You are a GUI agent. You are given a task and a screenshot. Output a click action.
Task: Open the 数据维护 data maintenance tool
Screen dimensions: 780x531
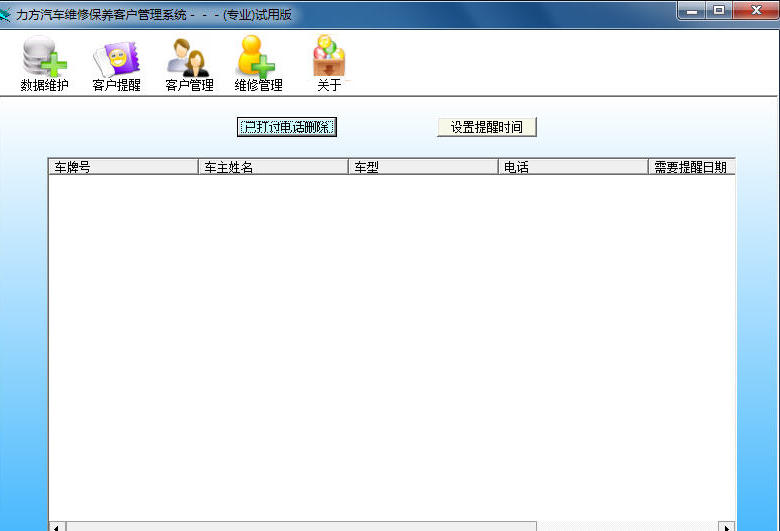tap(44, 64)
